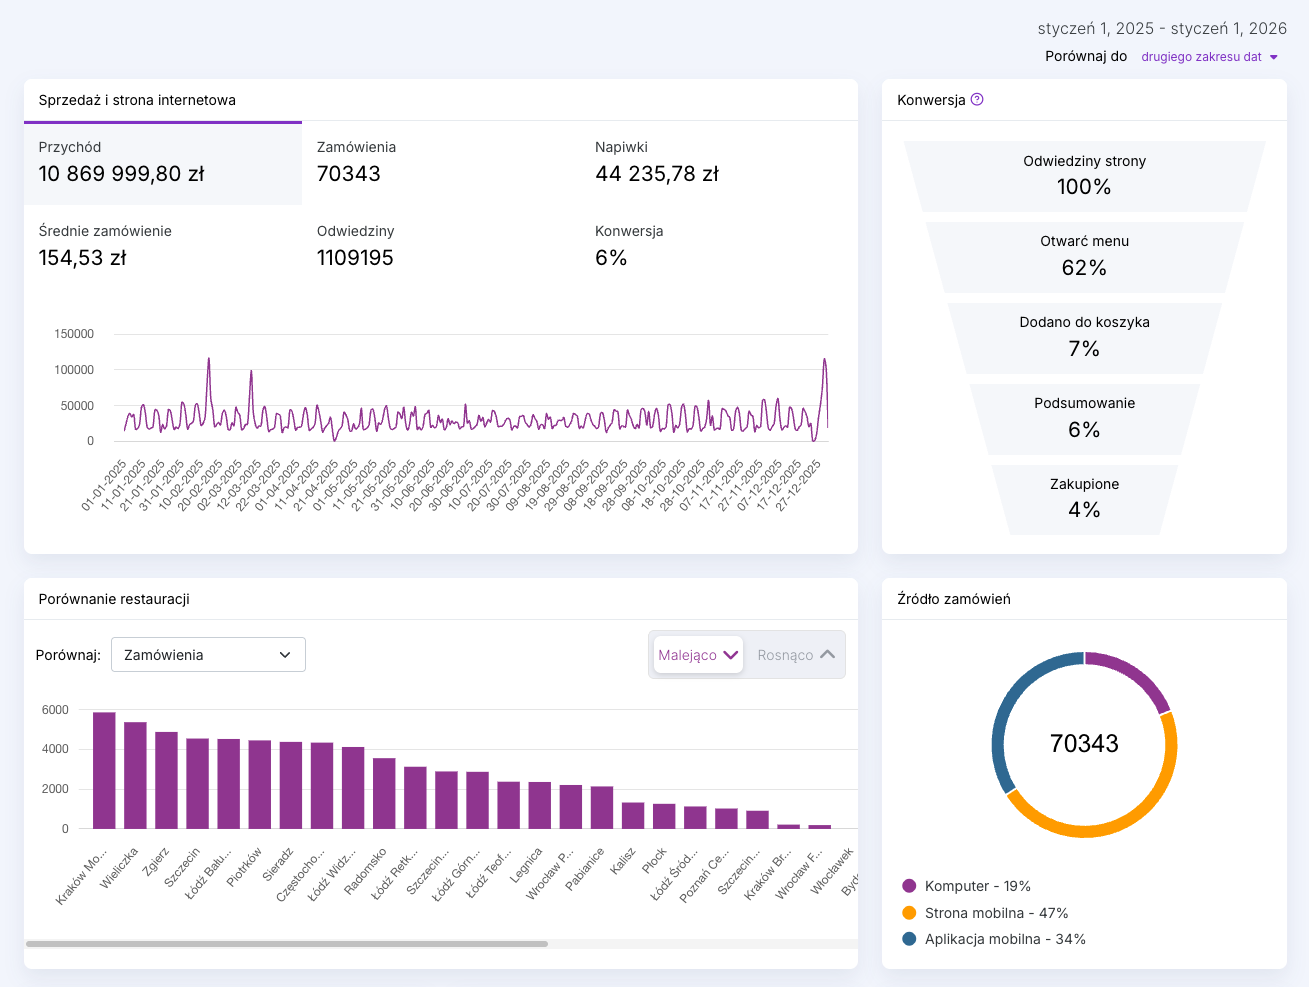Select the Zamówienia metric tile

coord(440,162)
